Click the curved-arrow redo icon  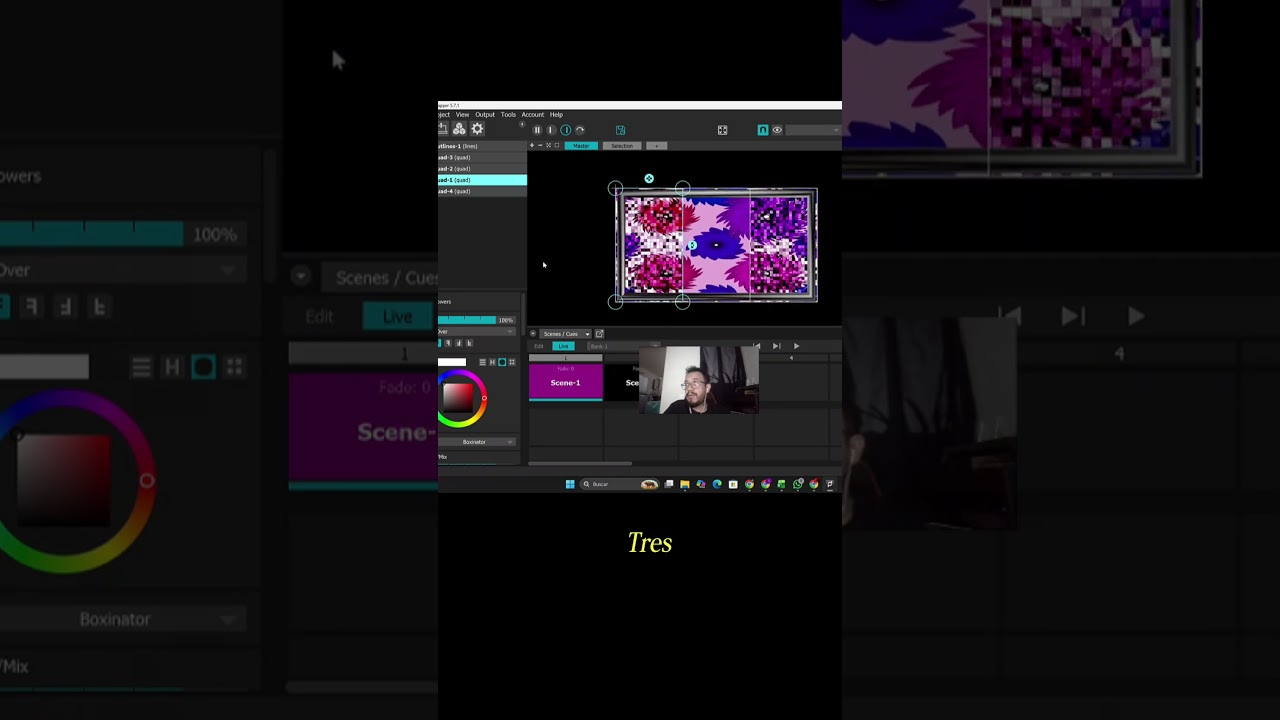(x=580, y=130)
